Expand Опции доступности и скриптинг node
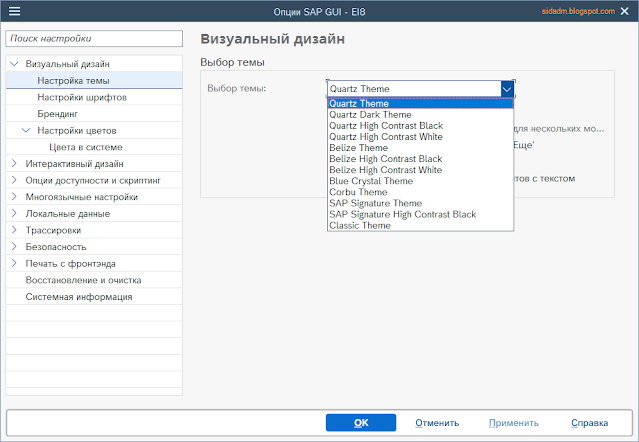The height and width of the screenshot is (442, 639). tap(14, 180)
